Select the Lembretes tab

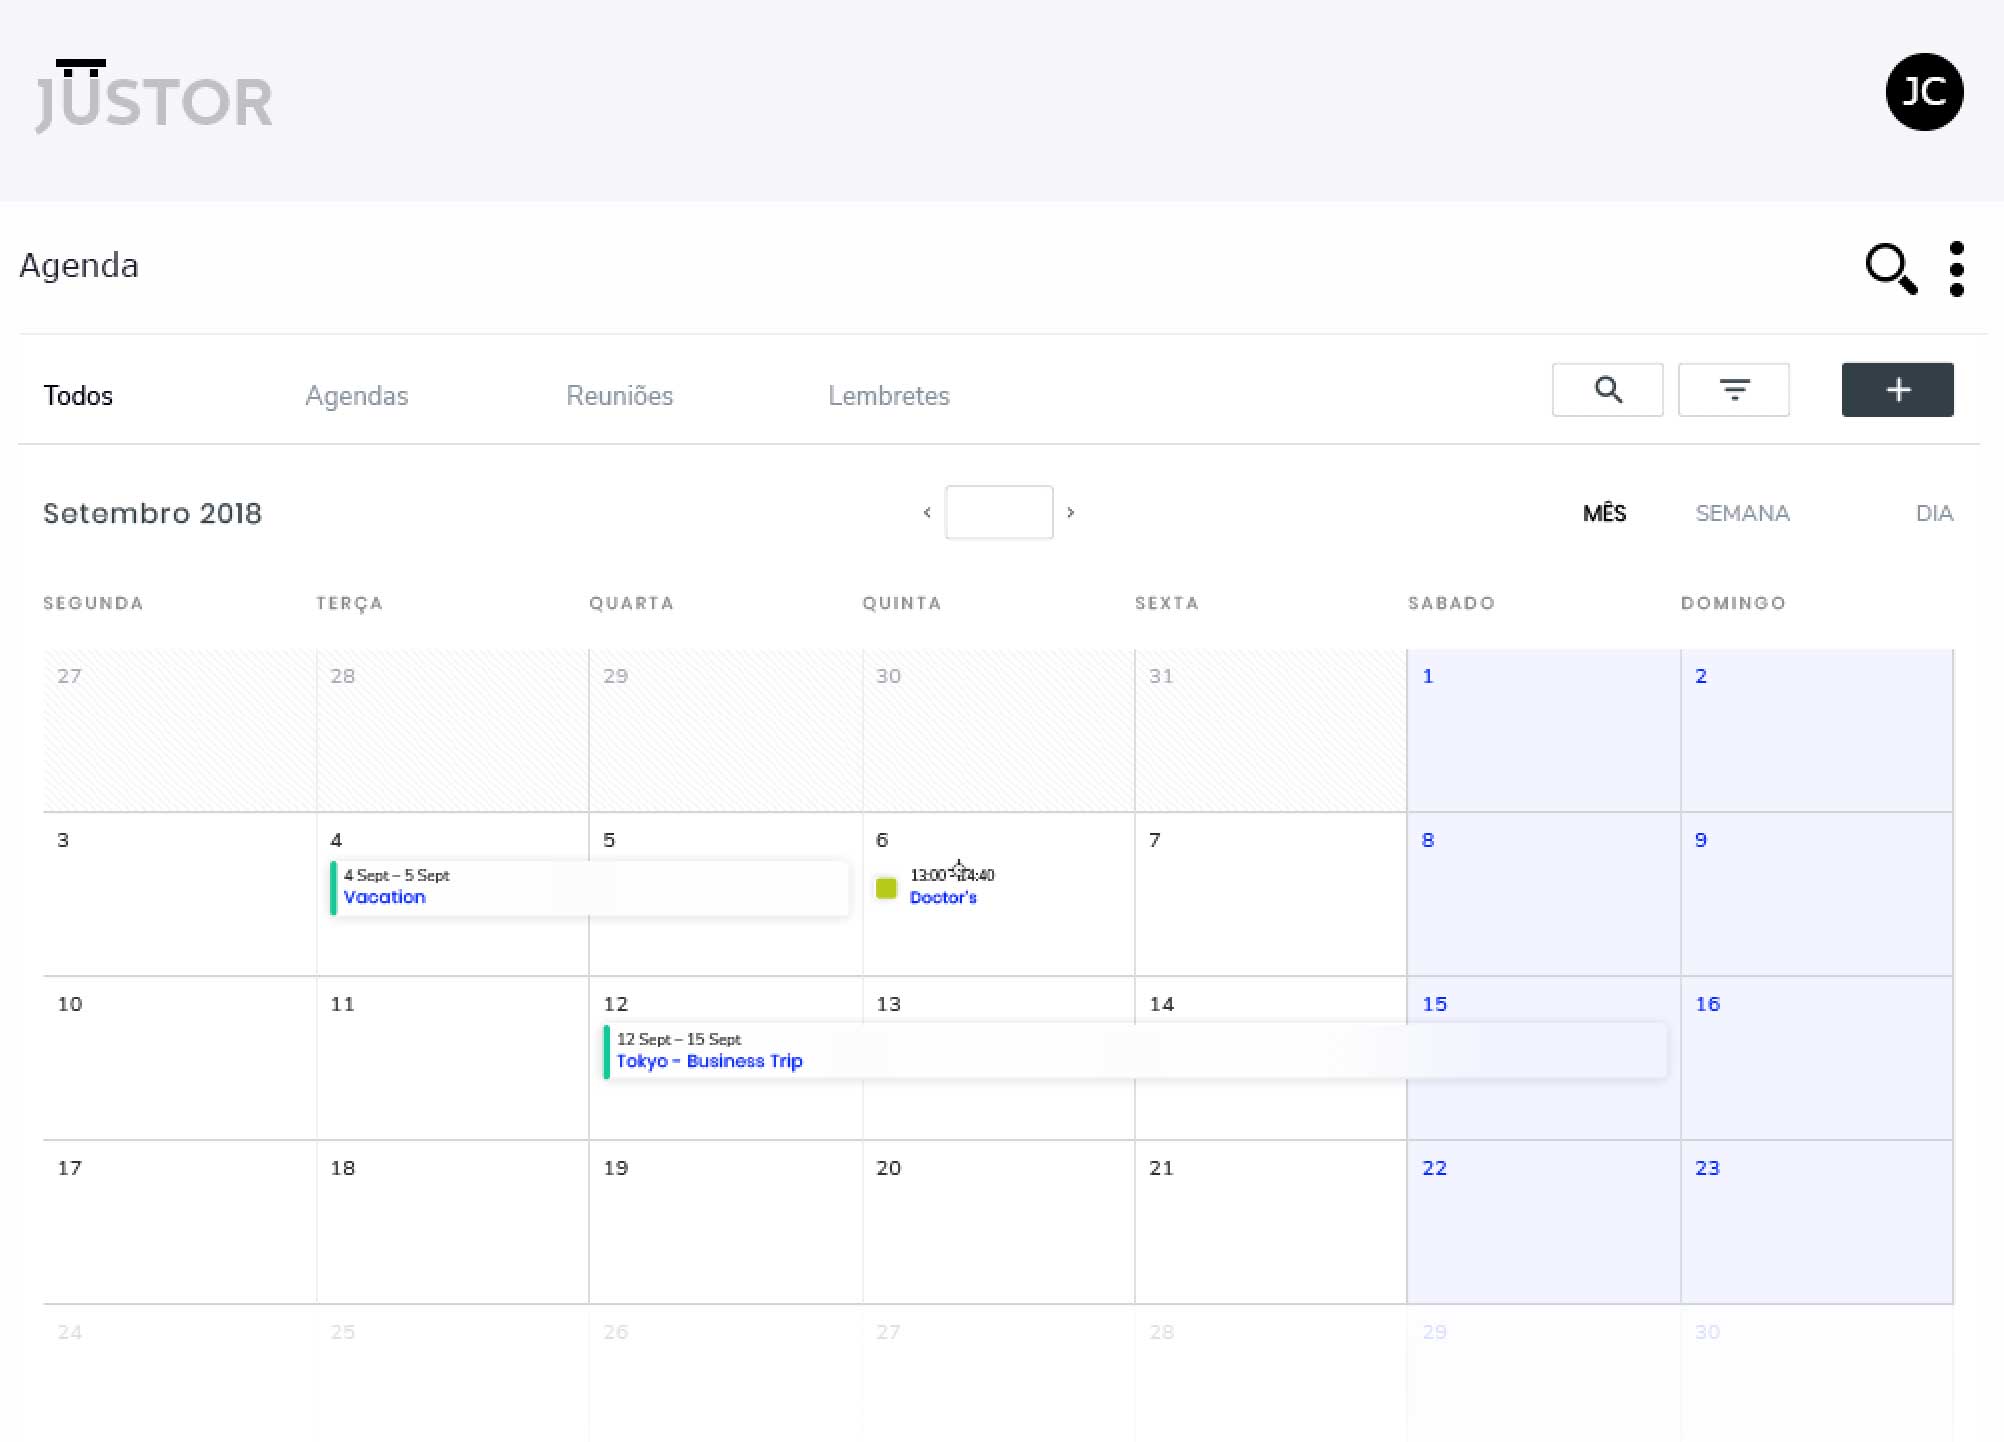coord(888,396)
